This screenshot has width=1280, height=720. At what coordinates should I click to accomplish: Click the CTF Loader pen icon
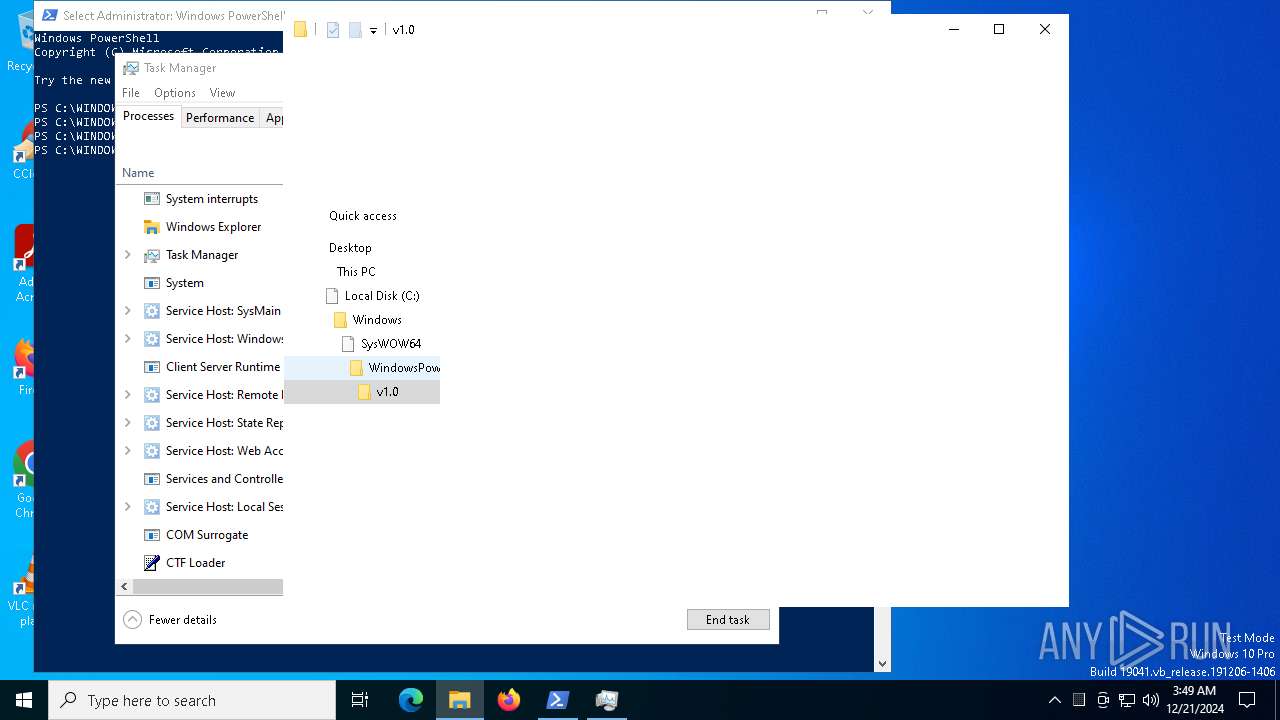pos(152,563)
